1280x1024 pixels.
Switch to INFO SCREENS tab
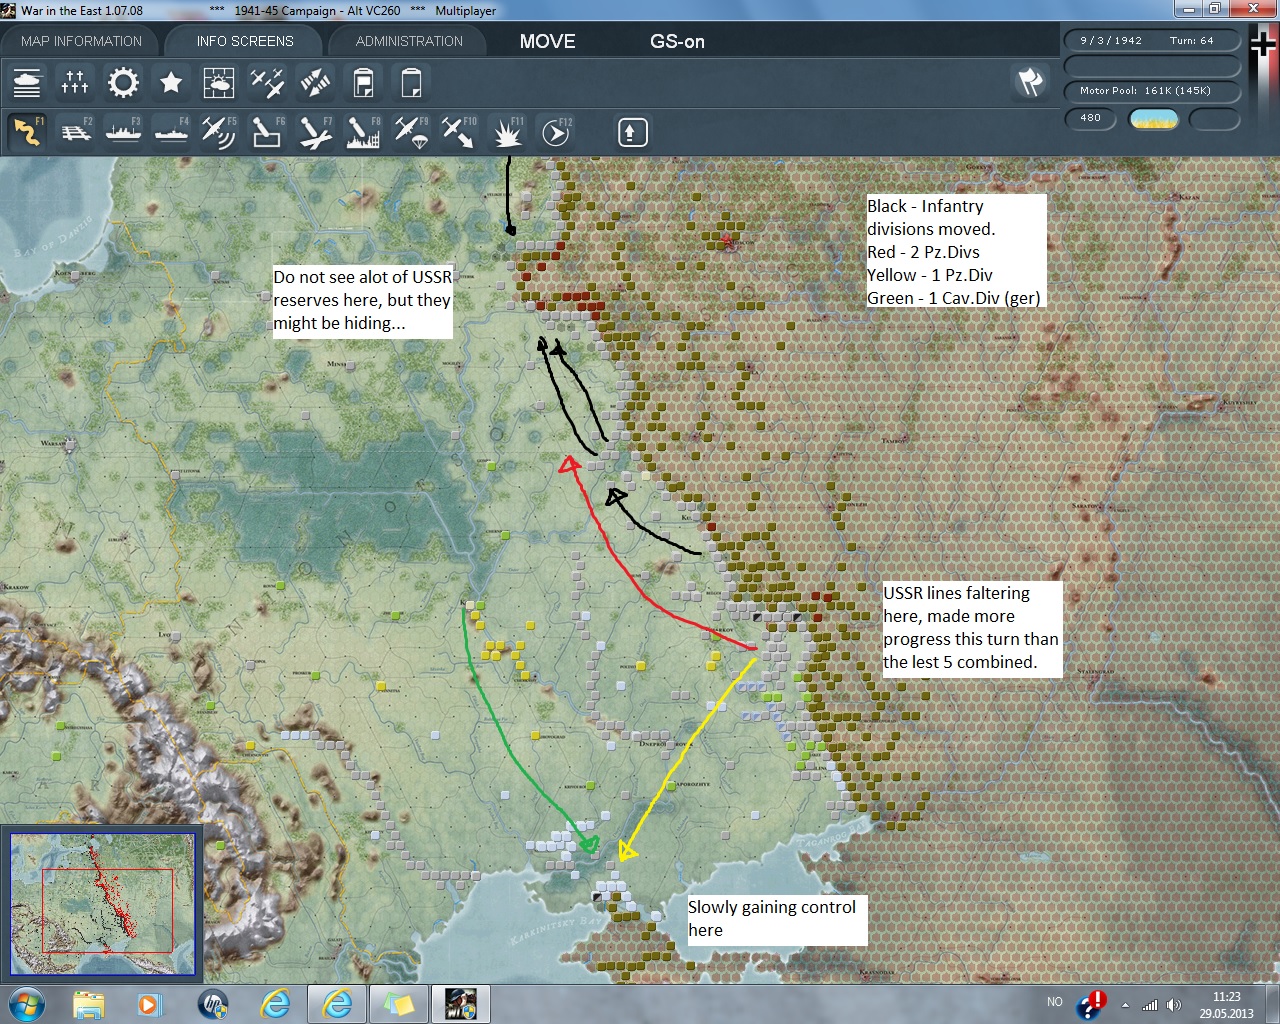coord(245,41)
